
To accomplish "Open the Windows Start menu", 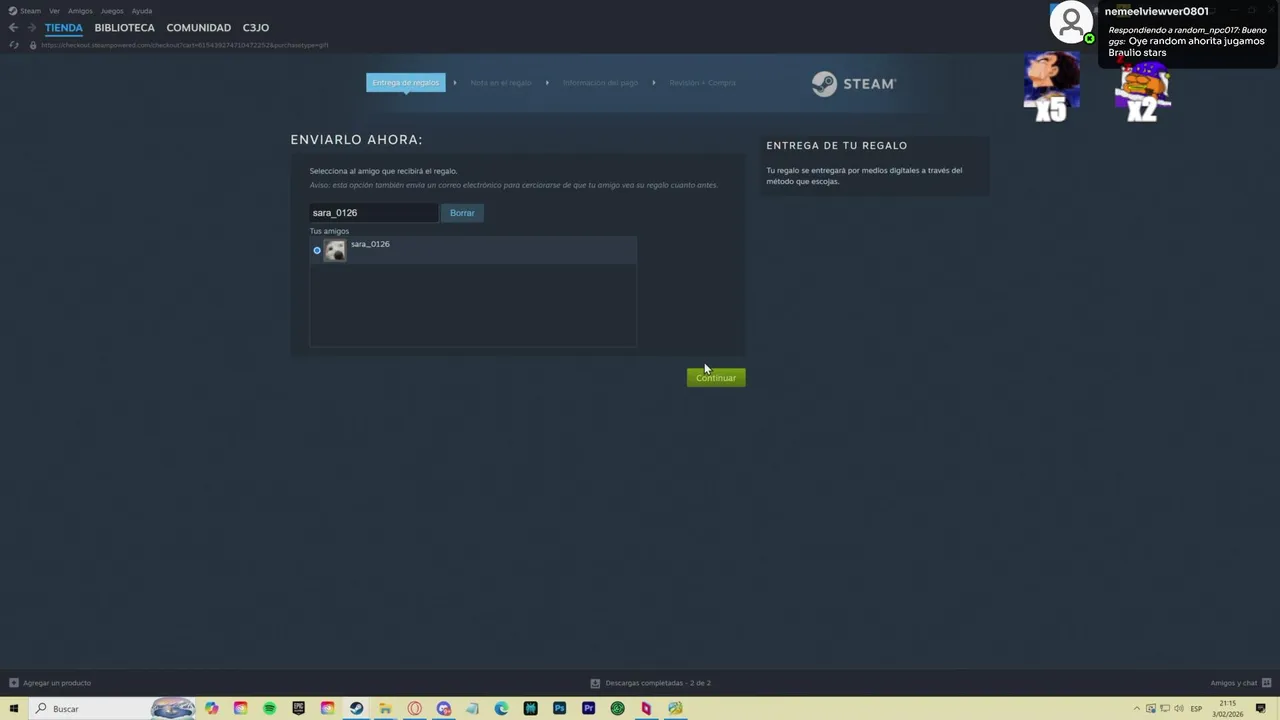I will (13, 708).
